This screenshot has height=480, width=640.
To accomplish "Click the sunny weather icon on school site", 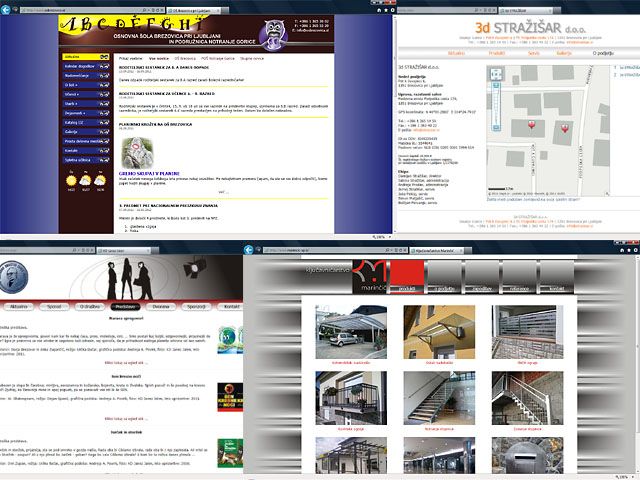I will 71,180.
